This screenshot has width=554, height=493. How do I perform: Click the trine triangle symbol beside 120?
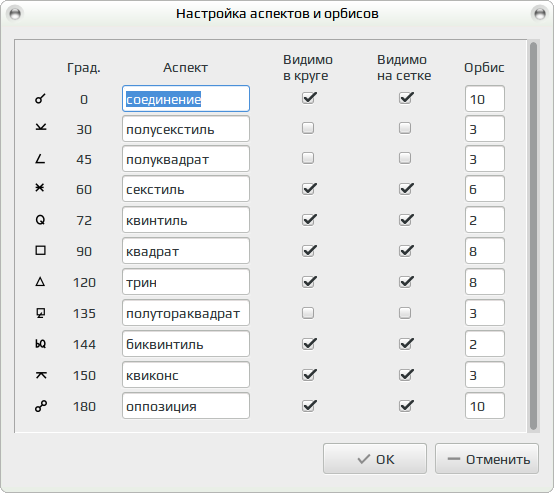40,282
